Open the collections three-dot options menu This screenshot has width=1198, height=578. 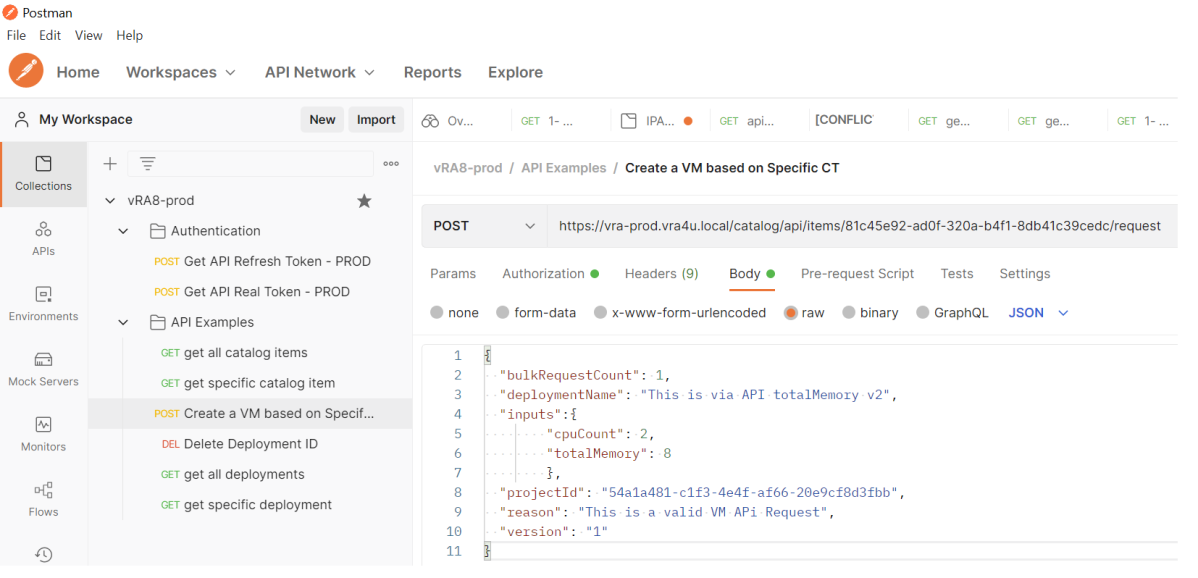(x=391, y=164)
